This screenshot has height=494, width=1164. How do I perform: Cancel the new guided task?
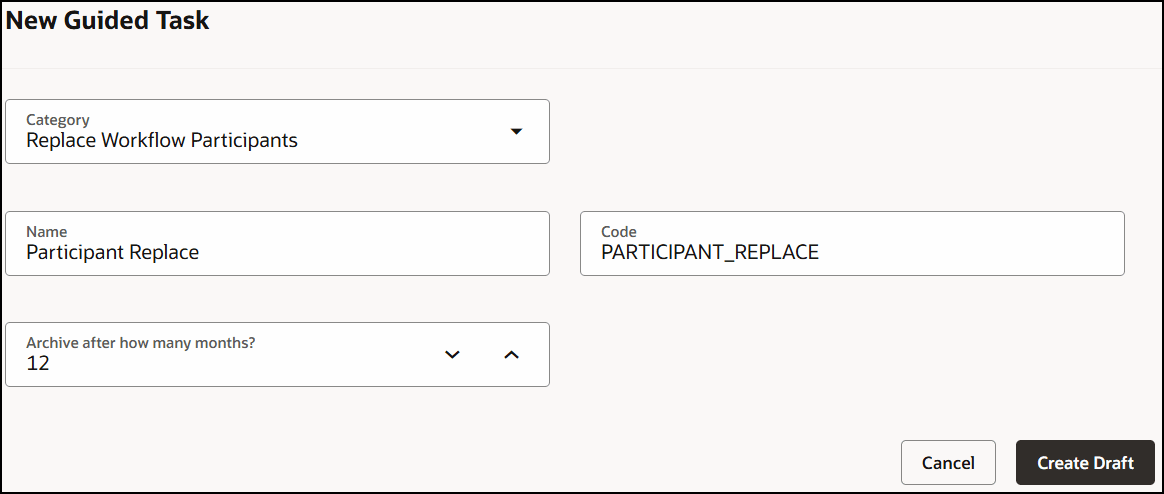947,462
